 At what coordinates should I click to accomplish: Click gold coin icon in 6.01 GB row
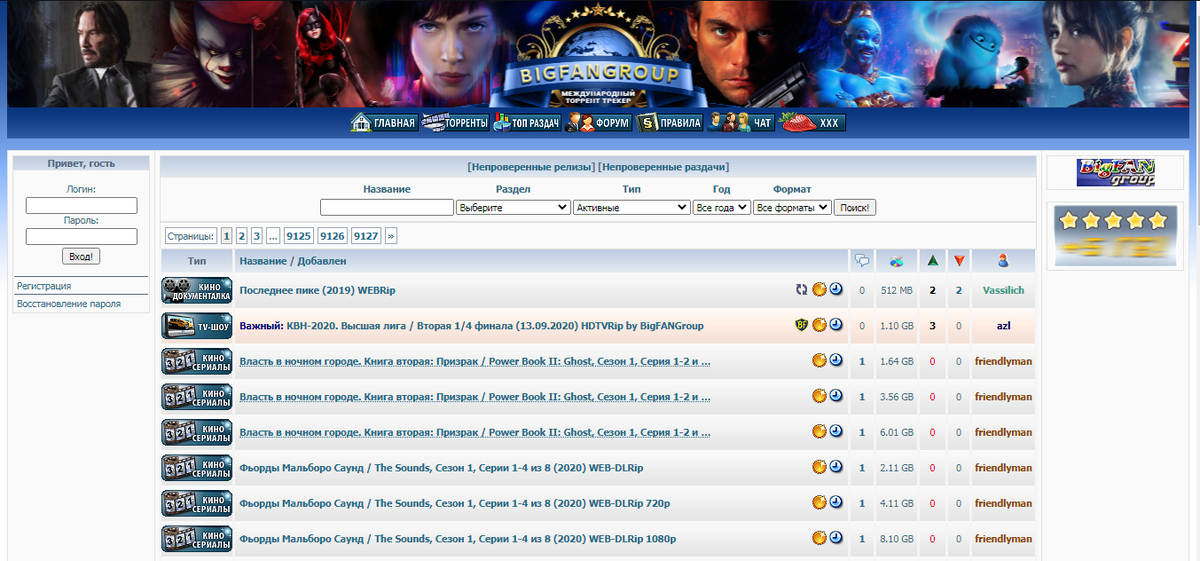click(819, 432)
